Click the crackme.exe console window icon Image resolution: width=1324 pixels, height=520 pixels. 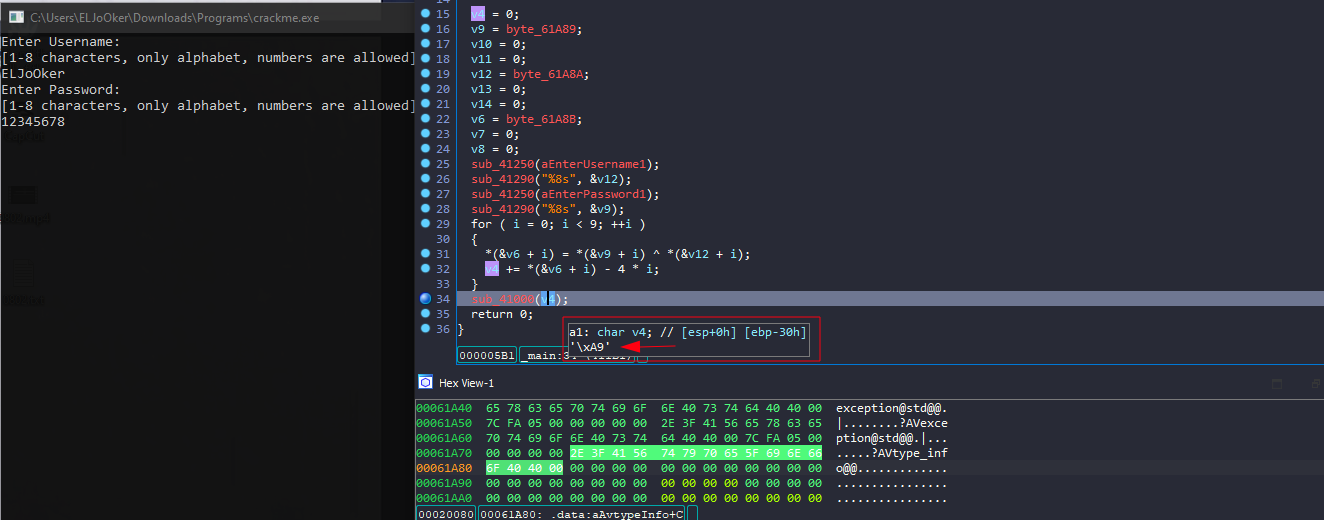(x=15, y=17)
